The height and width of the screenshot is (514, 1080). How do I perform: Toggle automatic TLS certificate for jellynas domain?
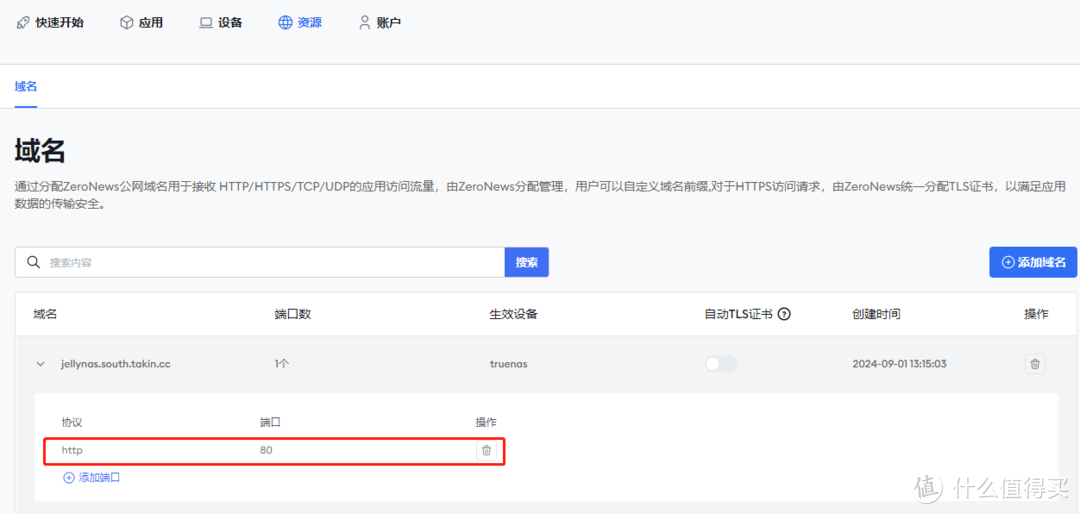tap(720, 364)
